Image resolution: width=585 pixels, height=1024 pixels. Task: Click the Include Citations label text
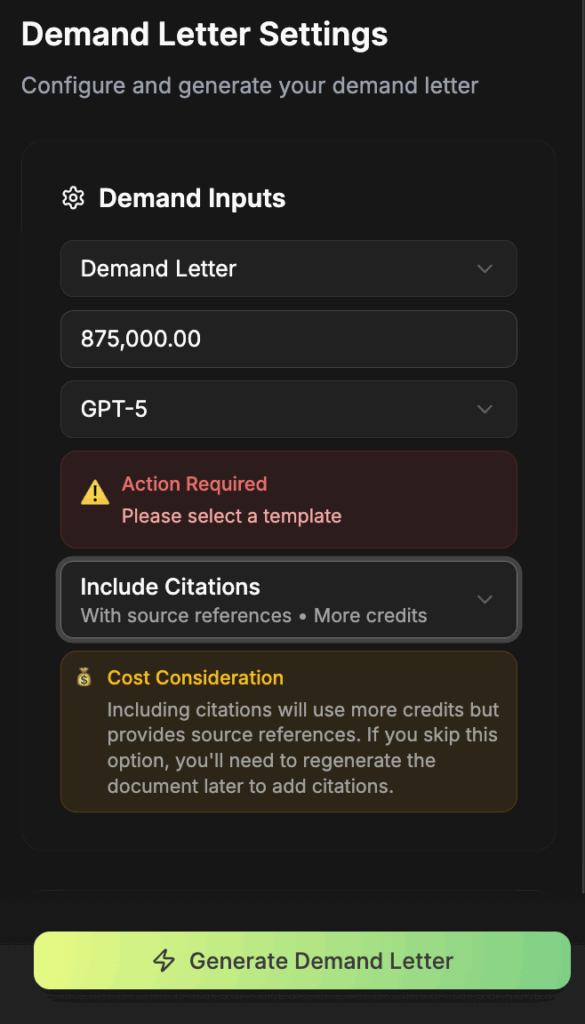[x=169, y=588]
